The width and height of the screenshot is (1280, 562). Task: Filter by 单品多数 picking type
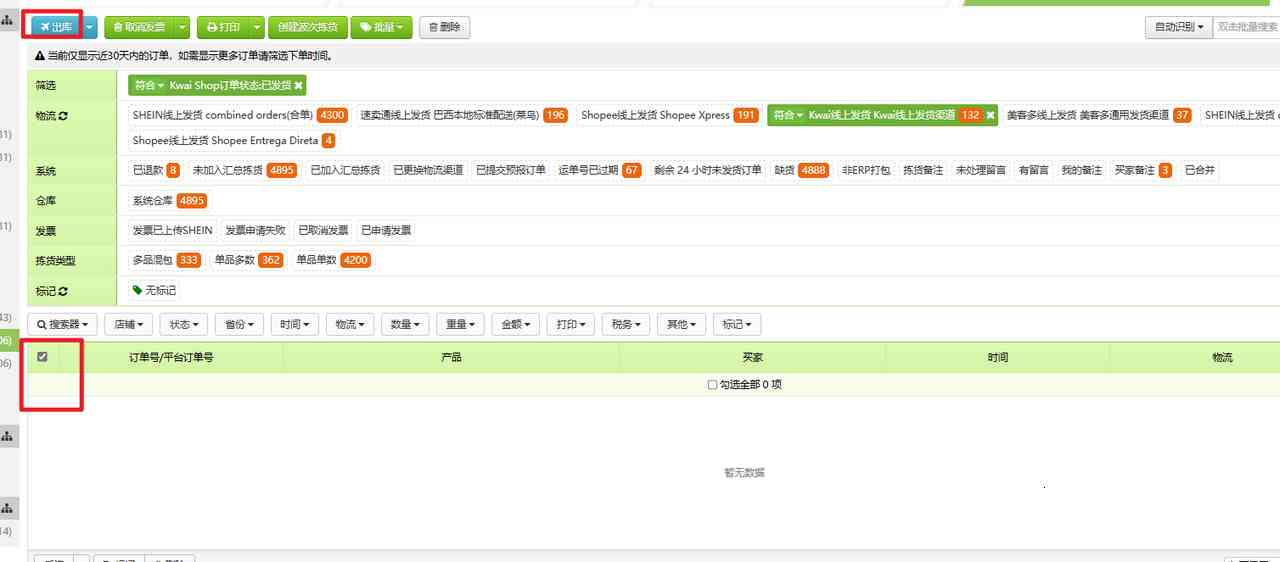point(248,260)
